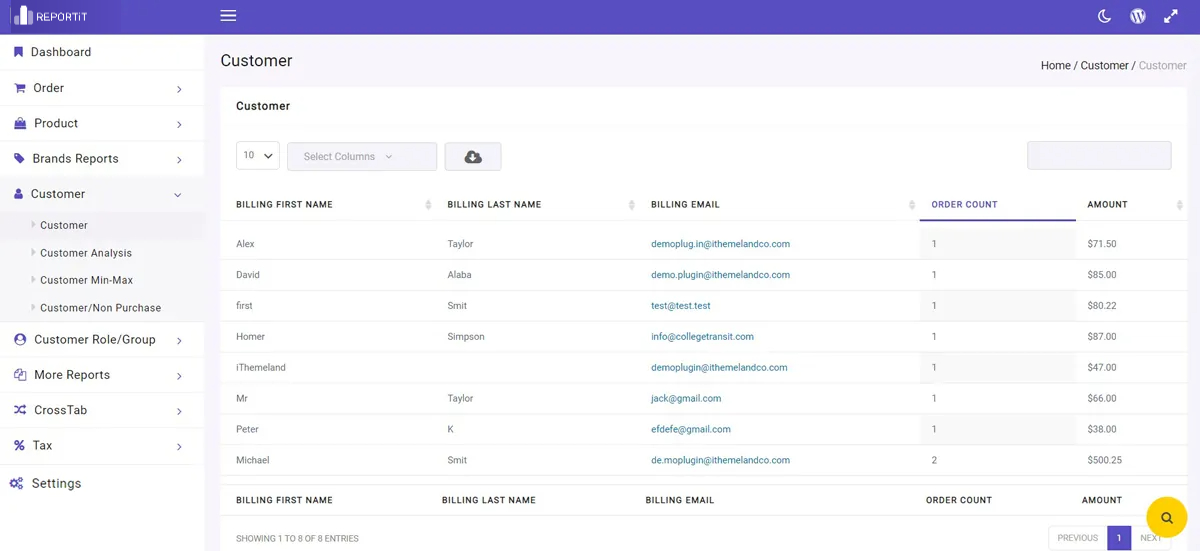This screenshot has height=551, width=1200.
Task: Open email demo.plugin@ithemelandco.com
Action: [x=720, y=275]
